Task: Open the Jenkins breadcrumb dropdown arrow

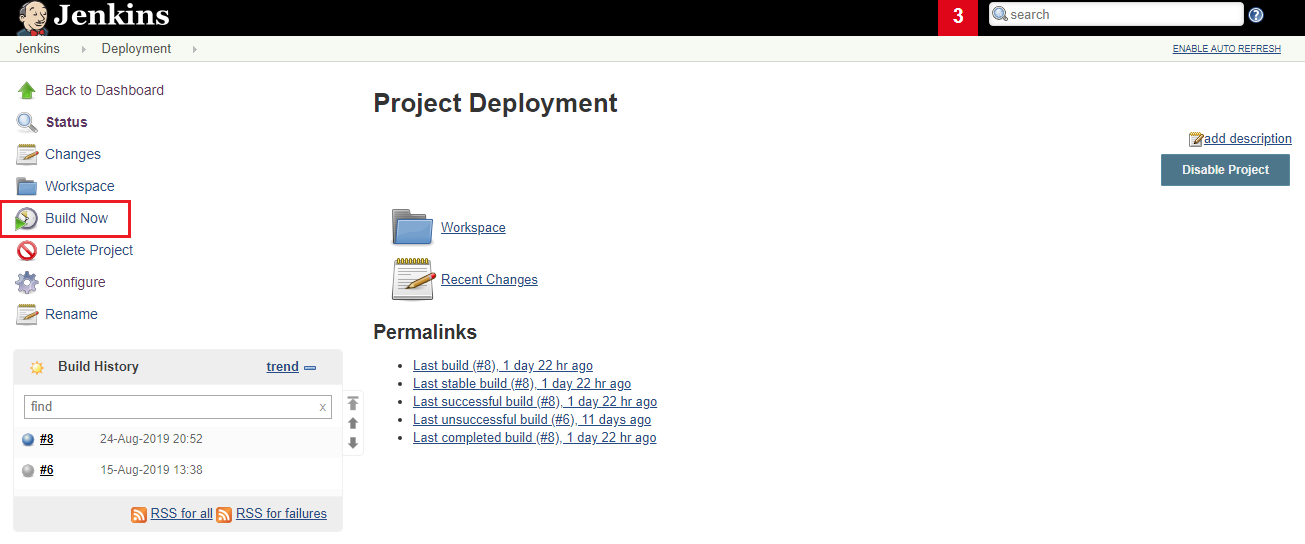Action: pos(83,49)
